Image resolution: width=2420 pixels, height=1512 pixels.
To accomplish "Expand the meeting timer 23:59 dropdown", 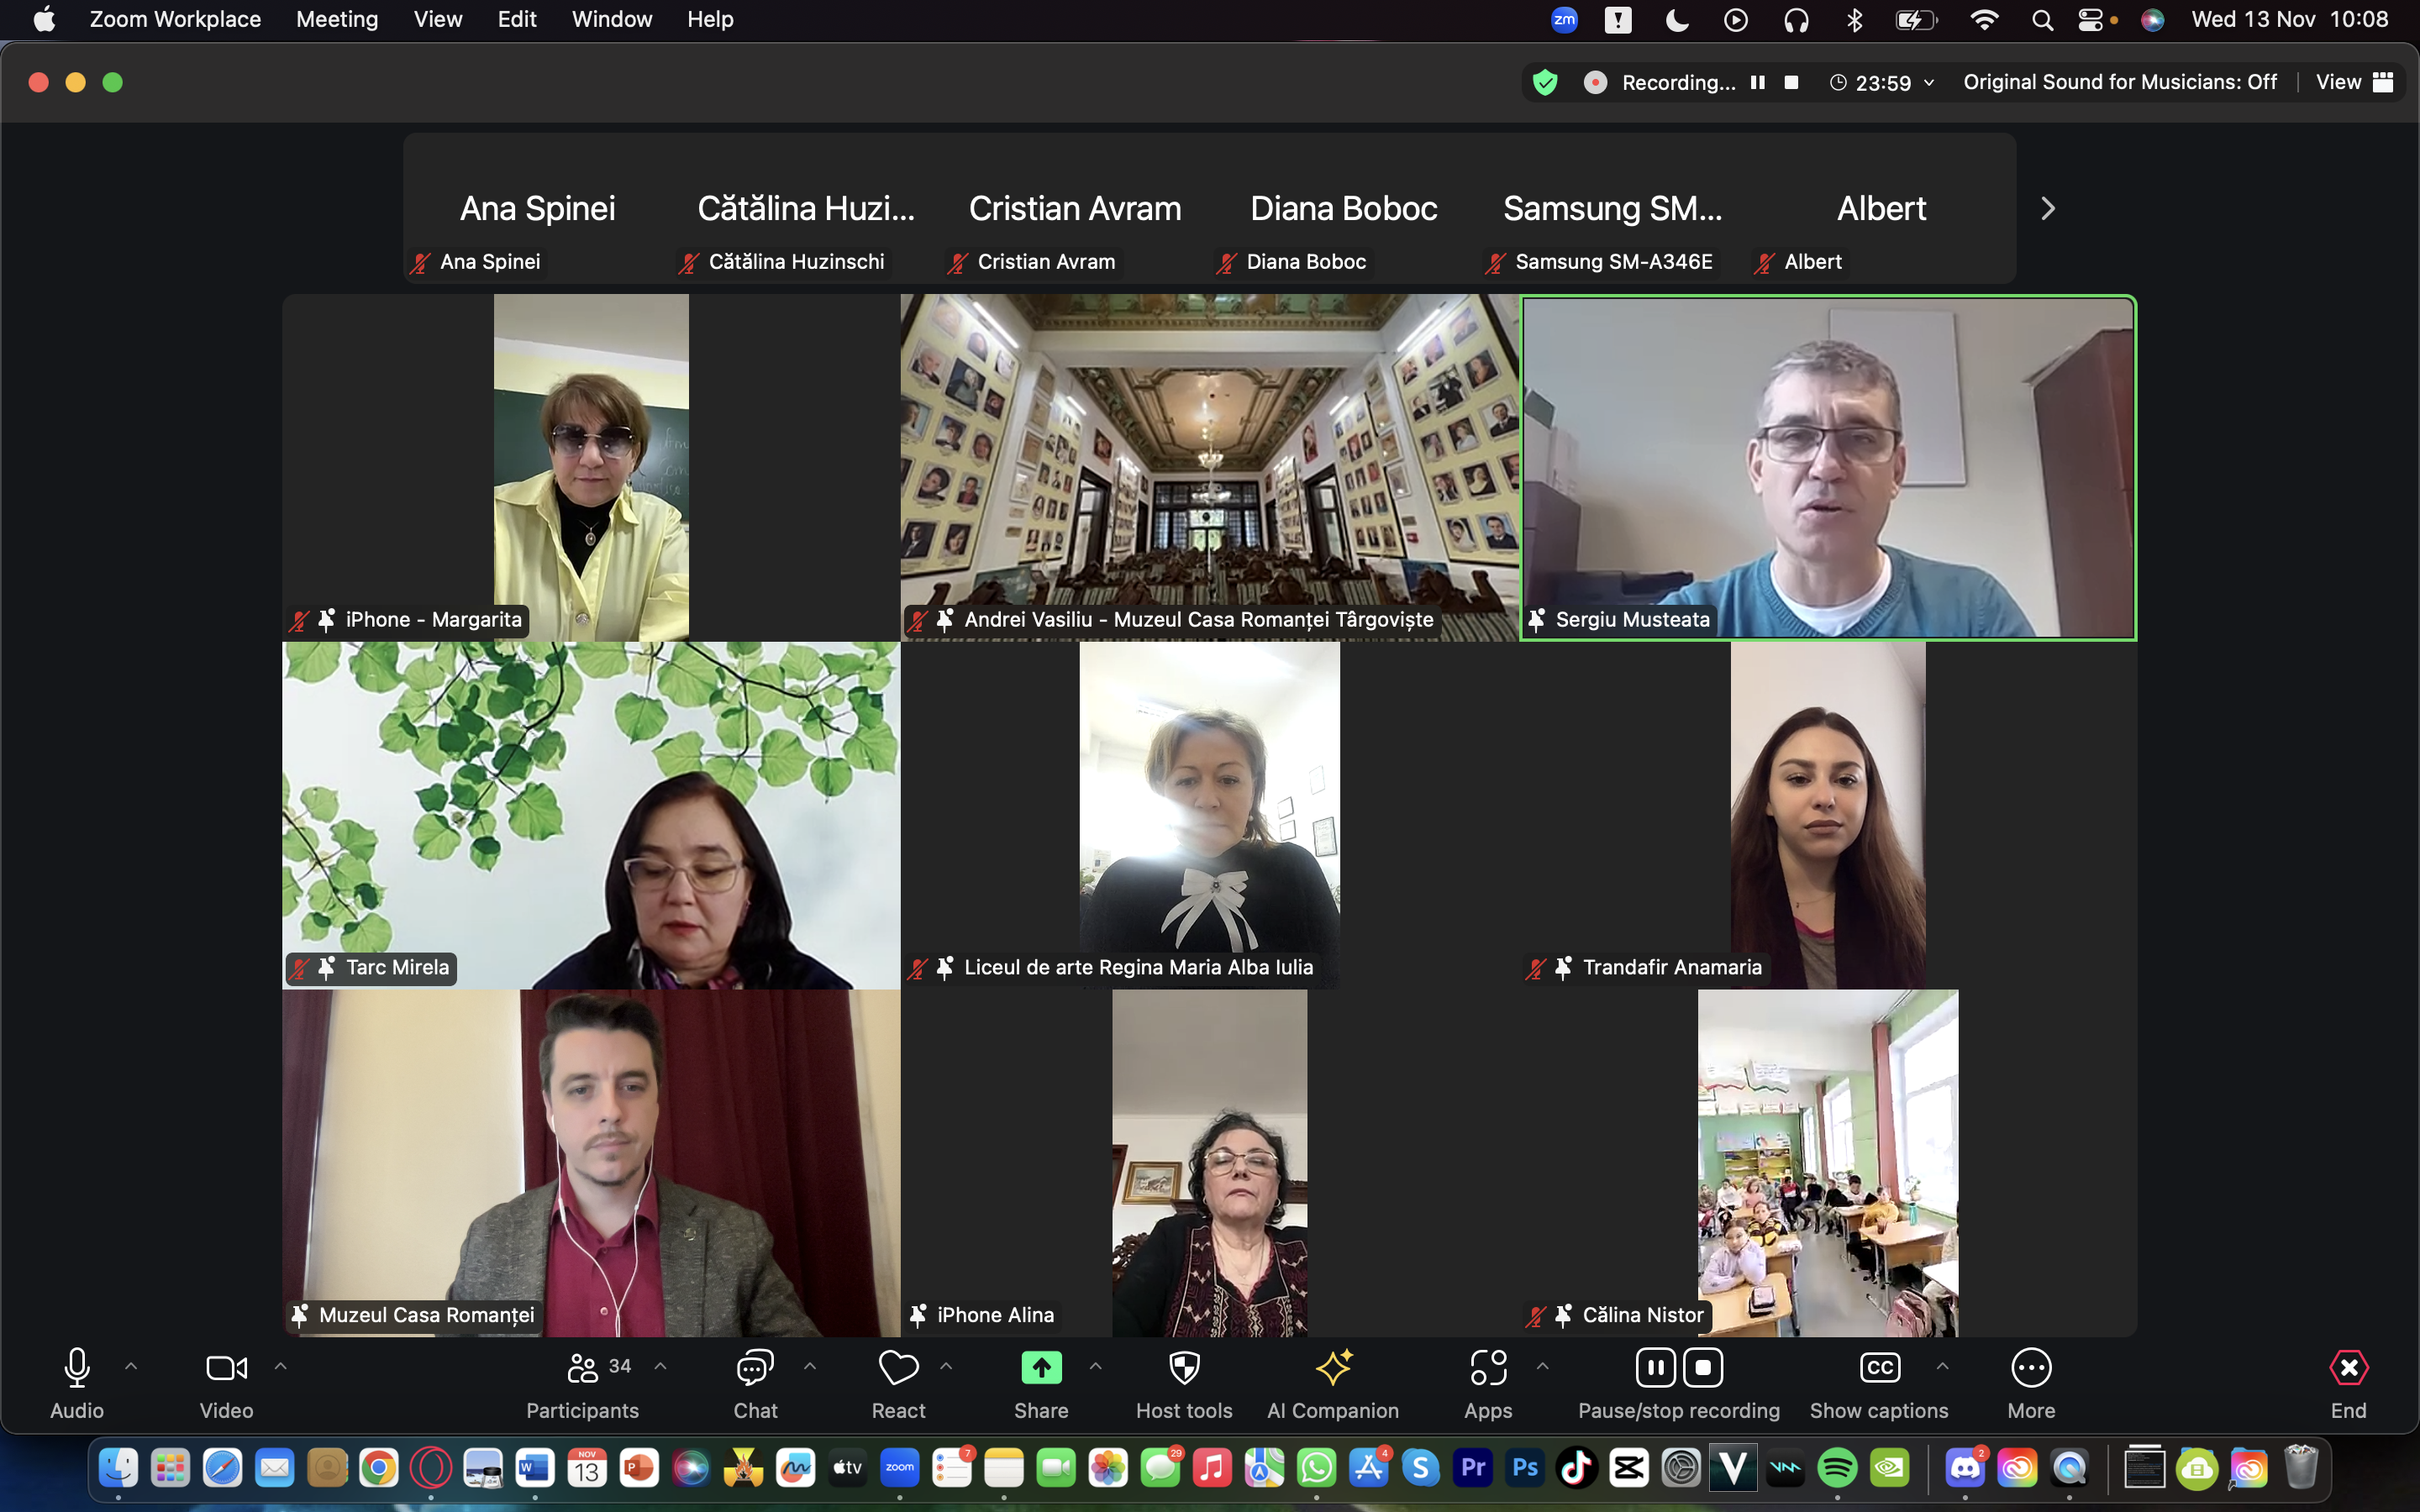I will (x=1929, y=83).
